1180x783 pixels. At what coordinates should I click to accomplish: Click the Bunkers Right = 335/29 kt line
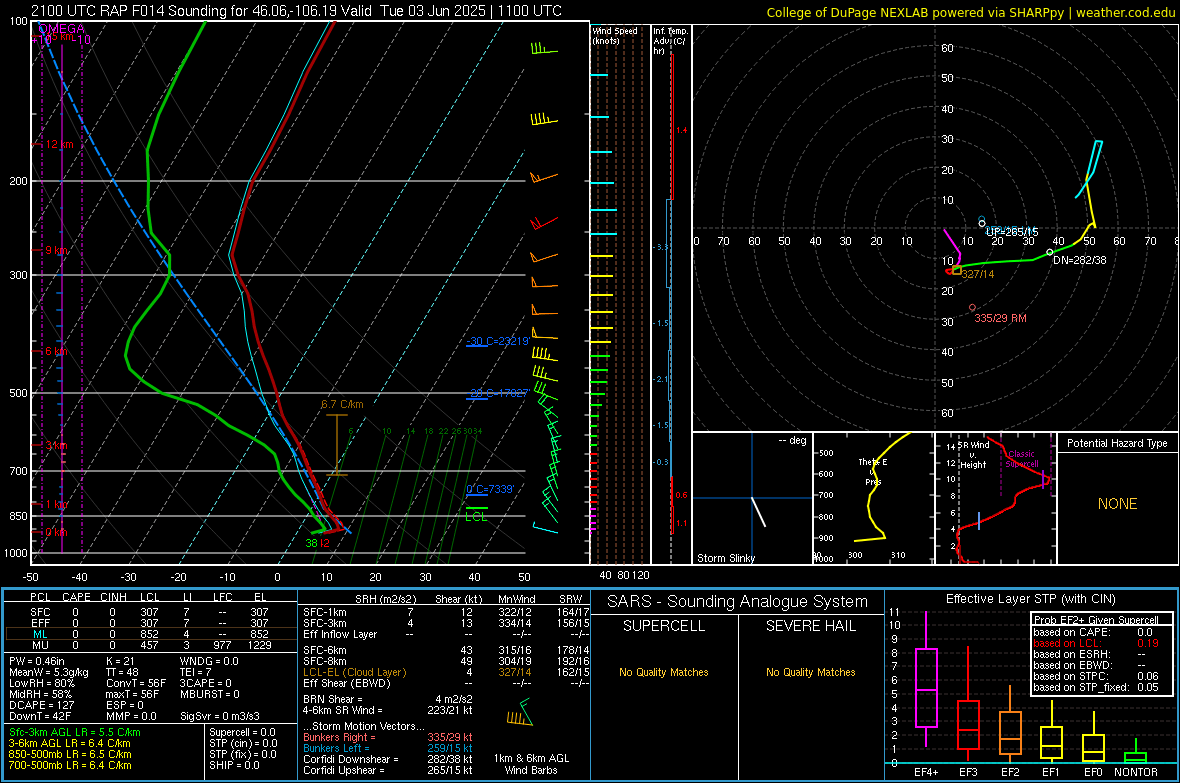tap(388, 737)
